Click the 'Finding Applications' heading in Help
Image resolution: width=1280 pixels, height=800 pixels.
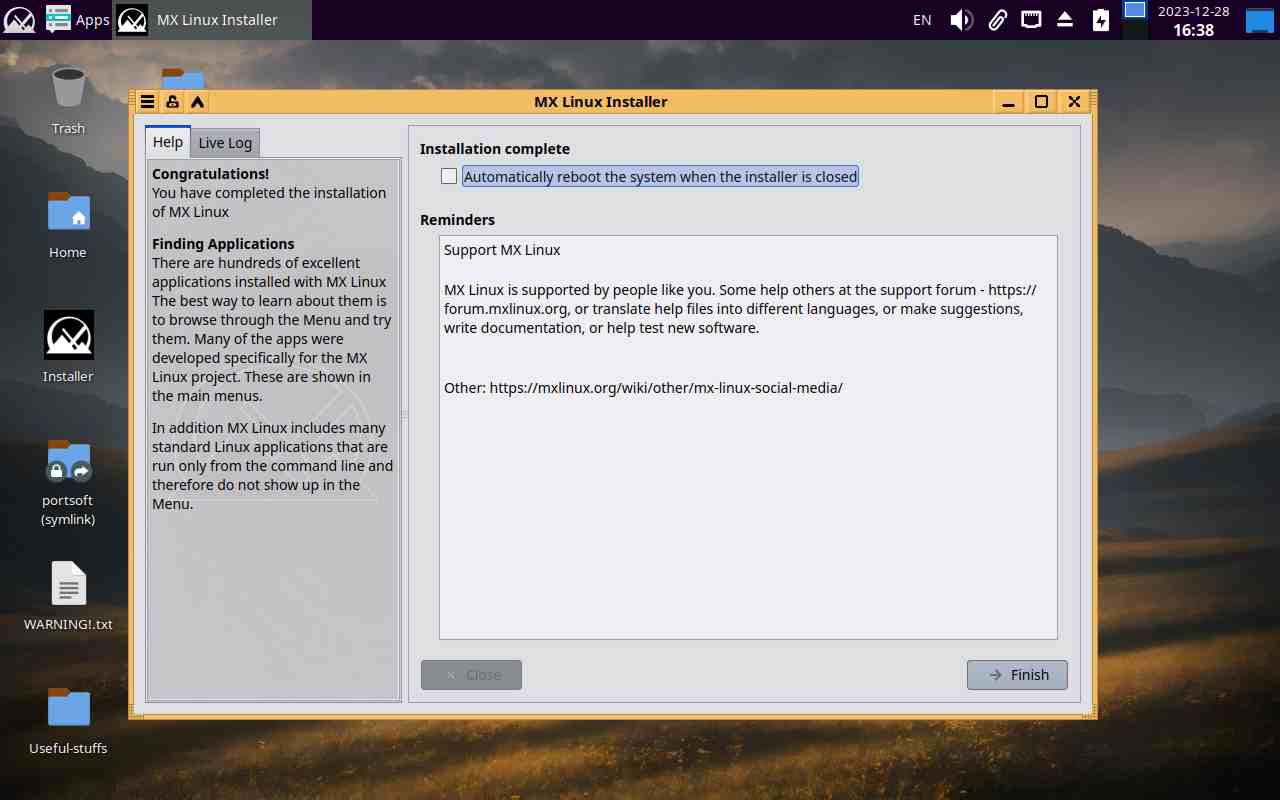click(223, 244)
